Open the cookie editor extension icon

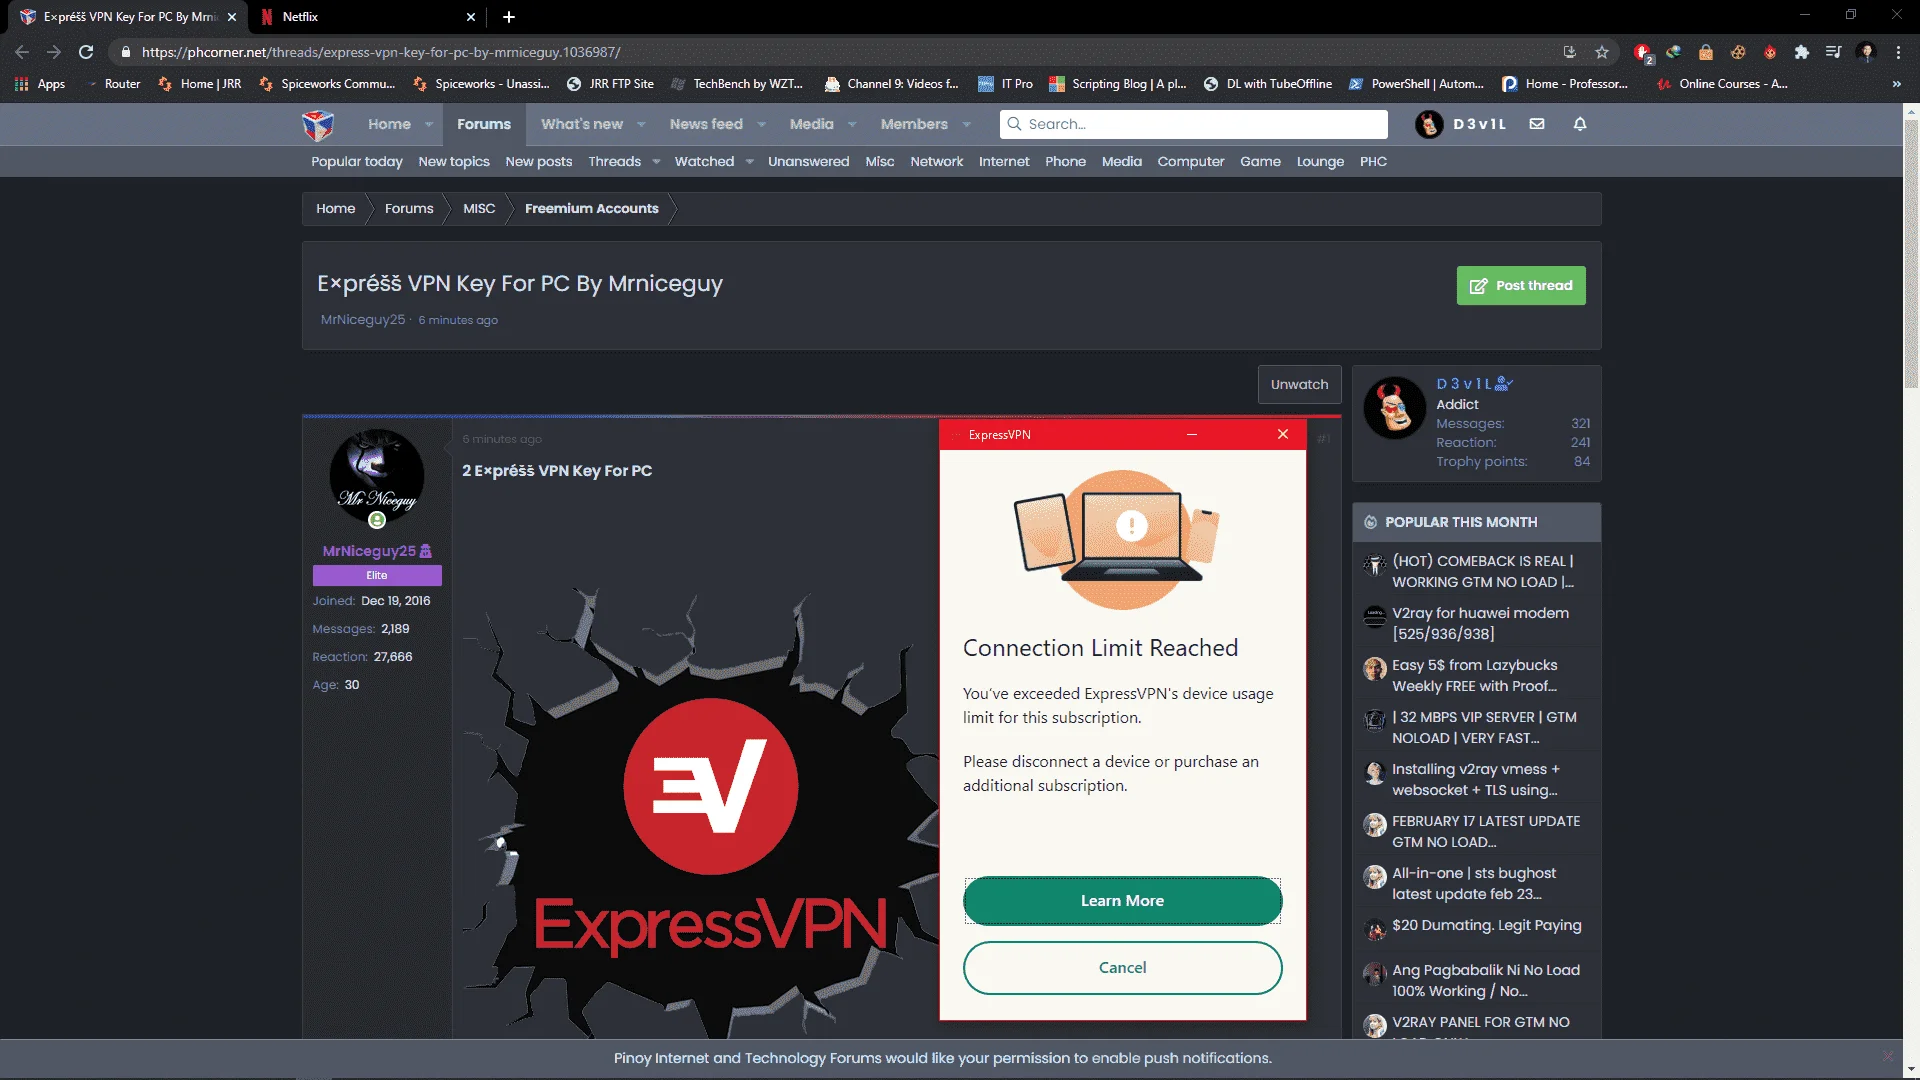tap(1738, 52)
